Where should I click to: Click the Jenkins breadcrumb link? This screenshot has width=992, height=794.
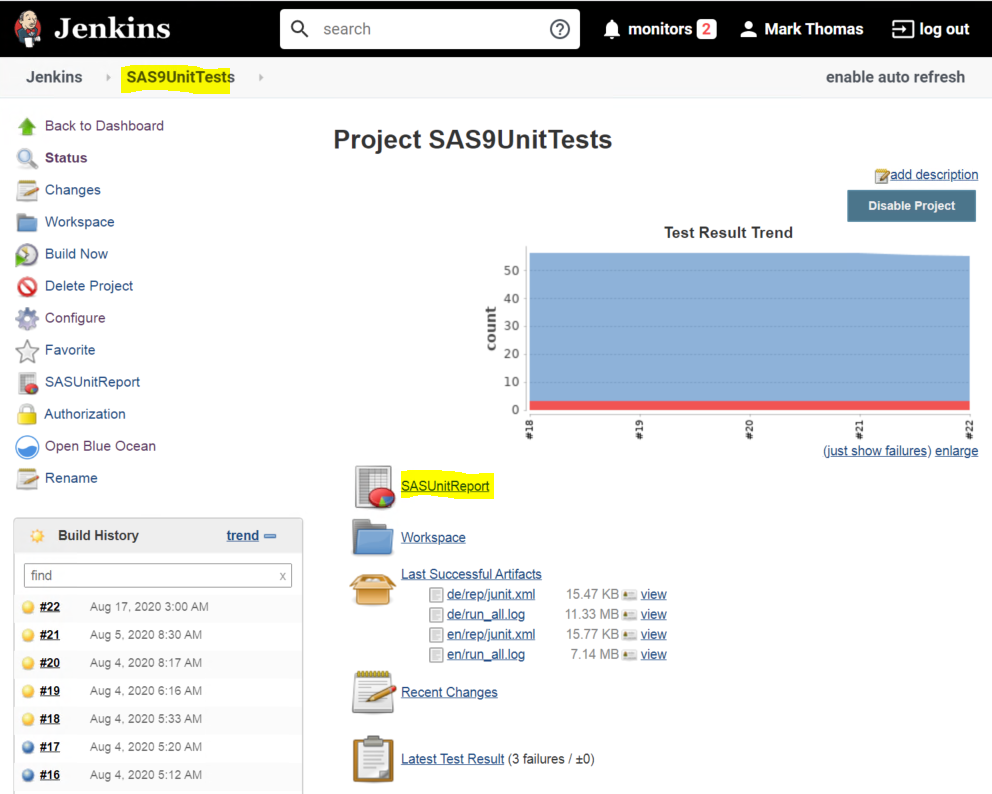tap(54, 77)
